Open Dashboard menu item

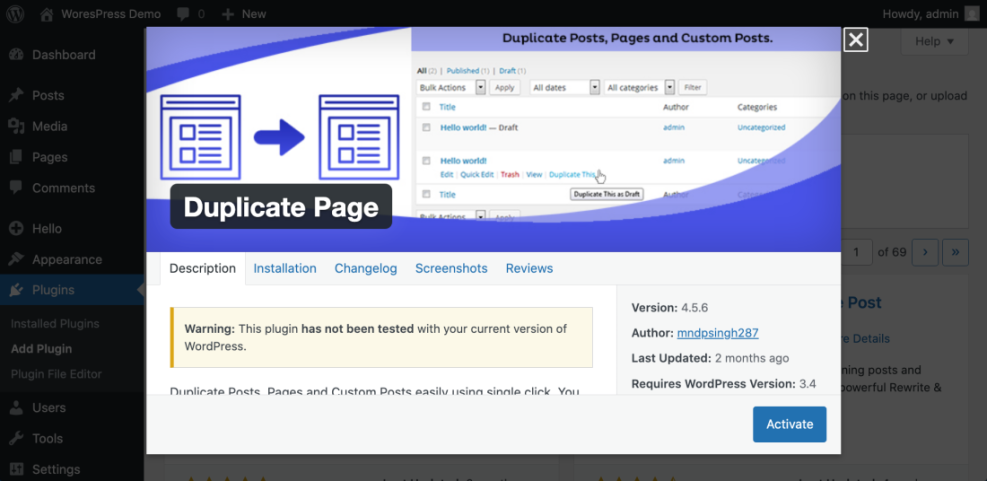tap(64, 55)
